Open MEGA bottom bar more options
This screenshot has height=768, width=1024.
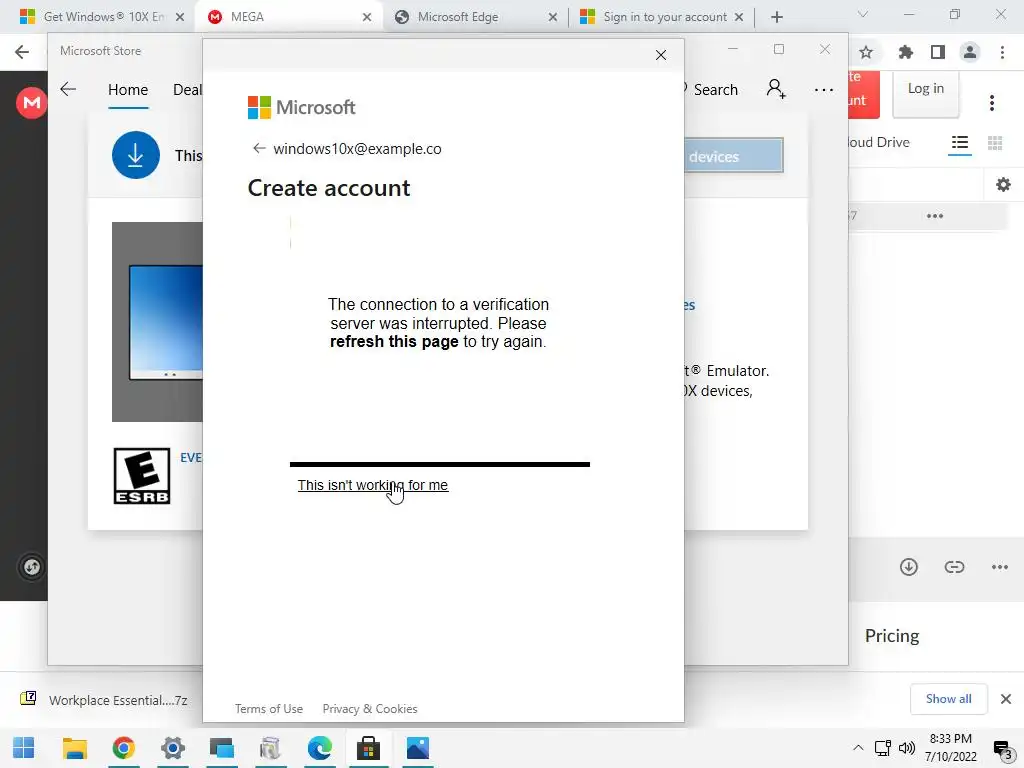tap(999, 567)
